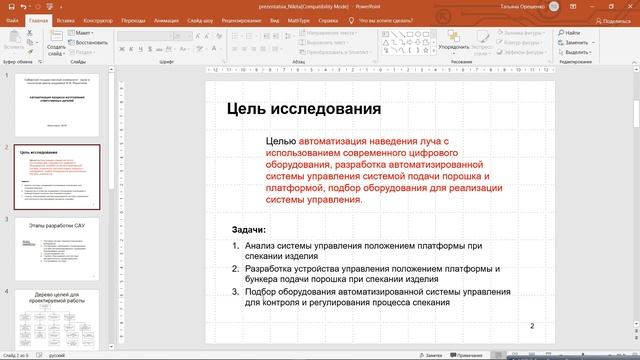The height and width of the screenshot is (360, 640).
Task: Open the font name combo box
Action: point(145,36)
